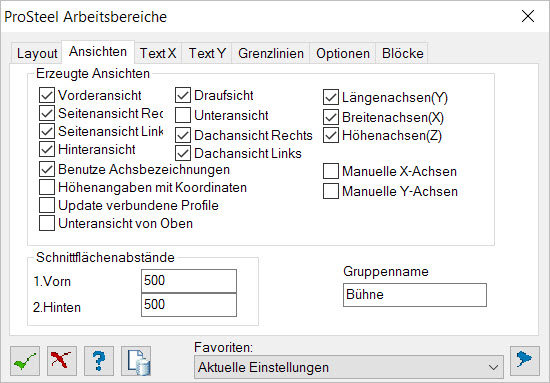Click the 2.Hinten distance input field

[x=189, y=304]
